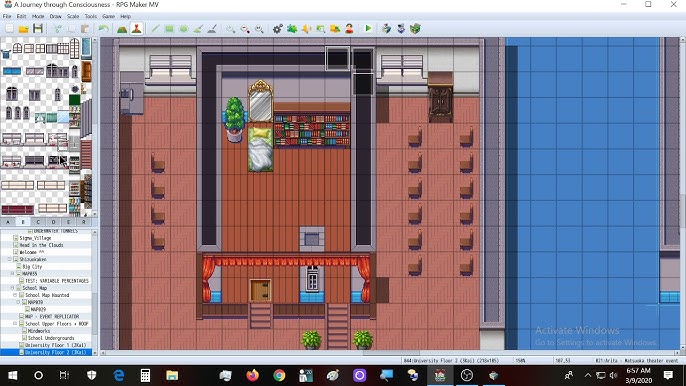The width and height of the screenshot is (686, 386).
Task: Select the Big City map
Action: pos(32,267)
